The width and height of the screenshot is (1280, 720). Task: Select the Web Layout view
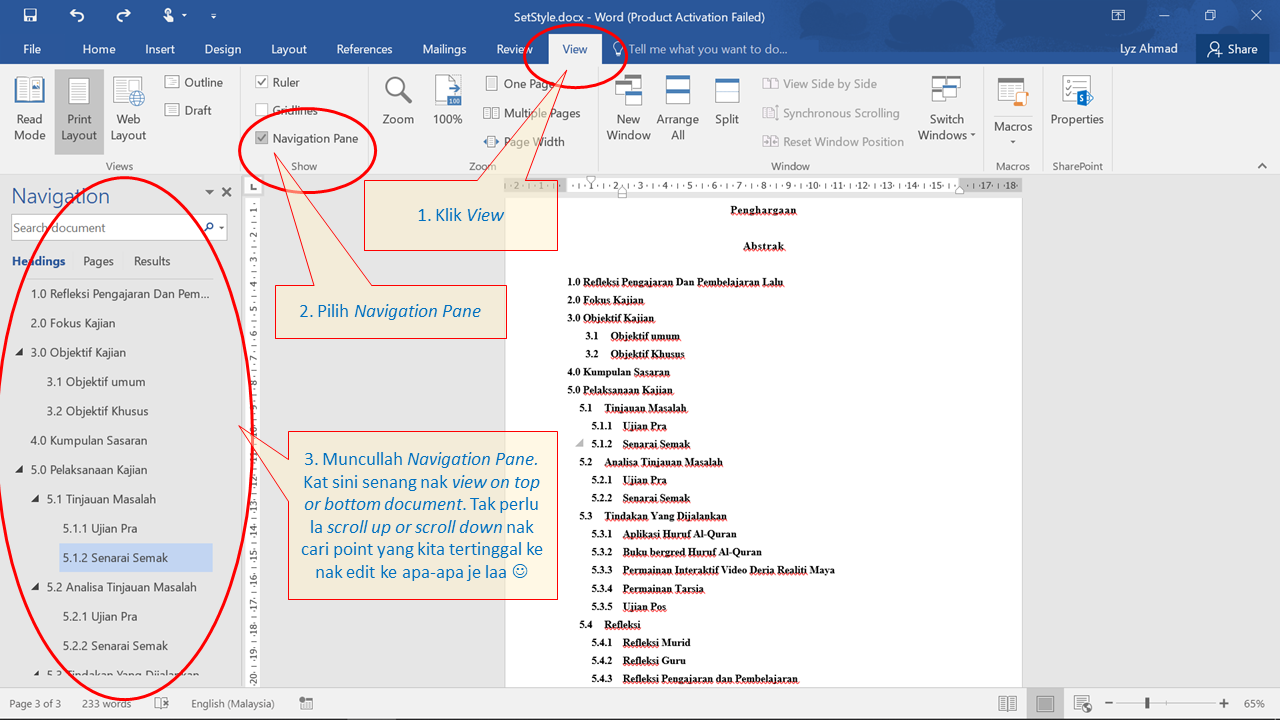coord(127,108)
